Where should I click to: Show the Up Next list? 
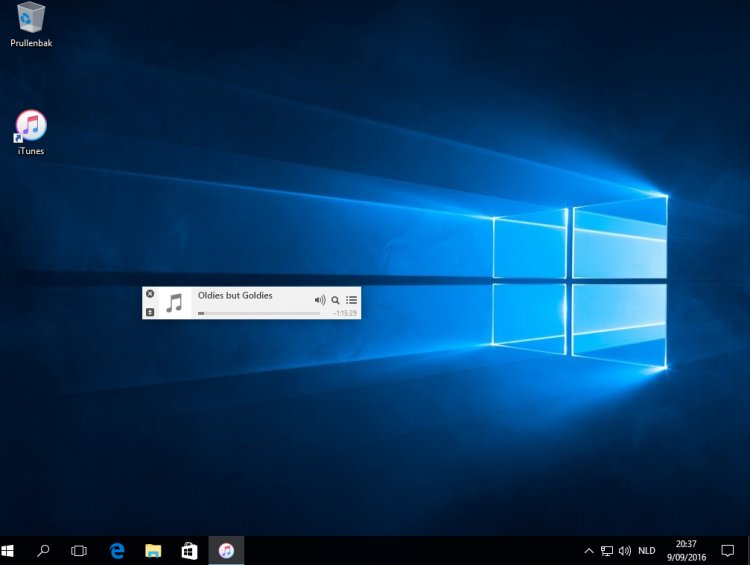pyautogui.click(x=352, y=300)
